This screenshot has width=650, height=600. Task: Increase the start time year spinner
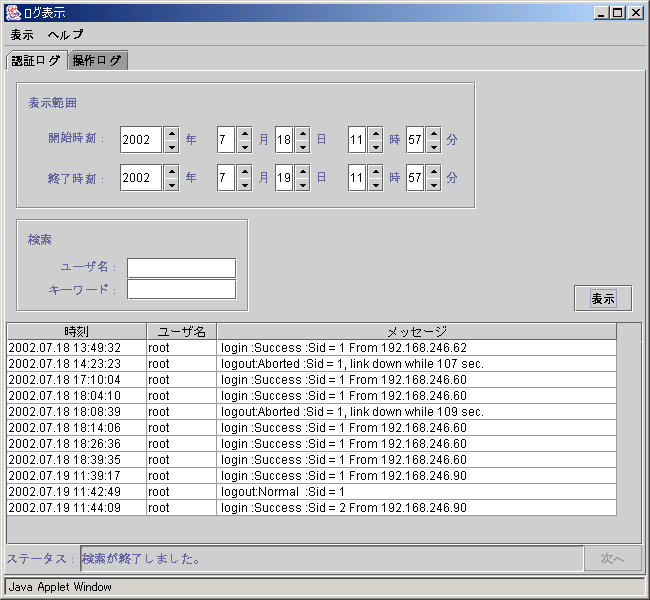[x=171, y=133]
